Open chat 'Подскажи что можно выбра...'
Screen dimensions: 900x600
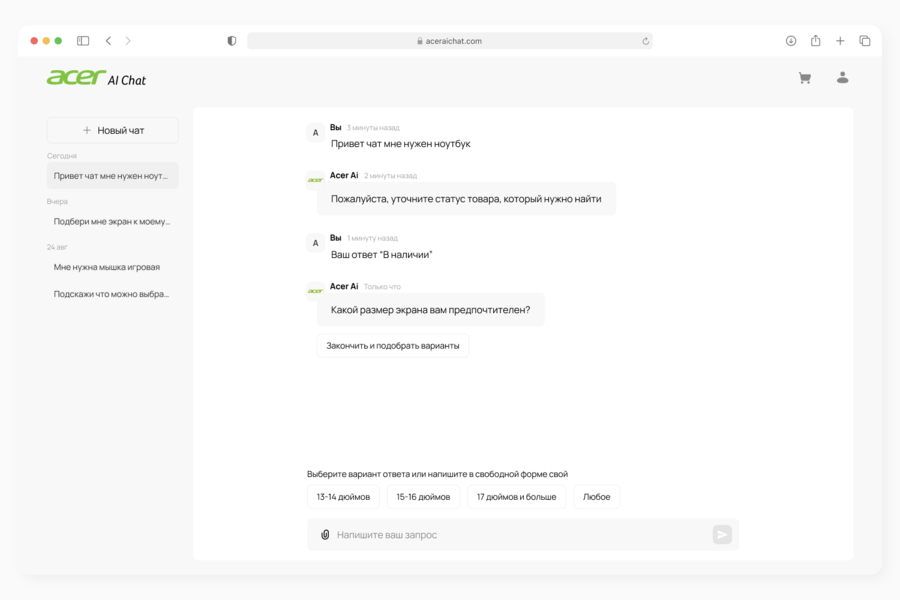[112, 294]
